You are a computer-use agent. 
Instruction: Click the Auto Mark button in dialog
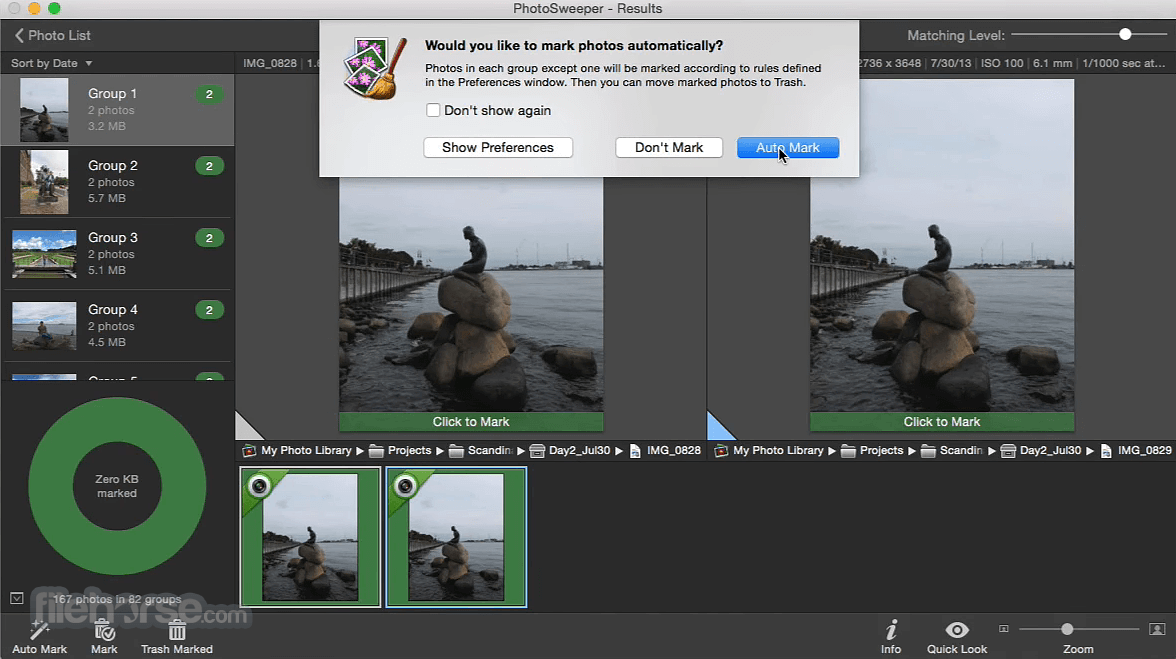coord(788,148)
